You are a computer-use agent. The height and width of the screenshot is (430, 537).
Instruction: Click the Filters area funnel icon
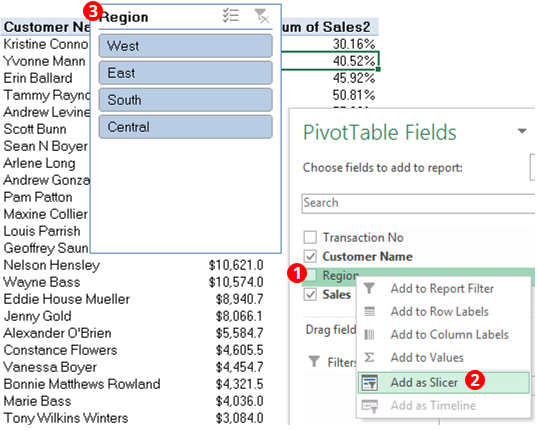[x=314, y=361]
